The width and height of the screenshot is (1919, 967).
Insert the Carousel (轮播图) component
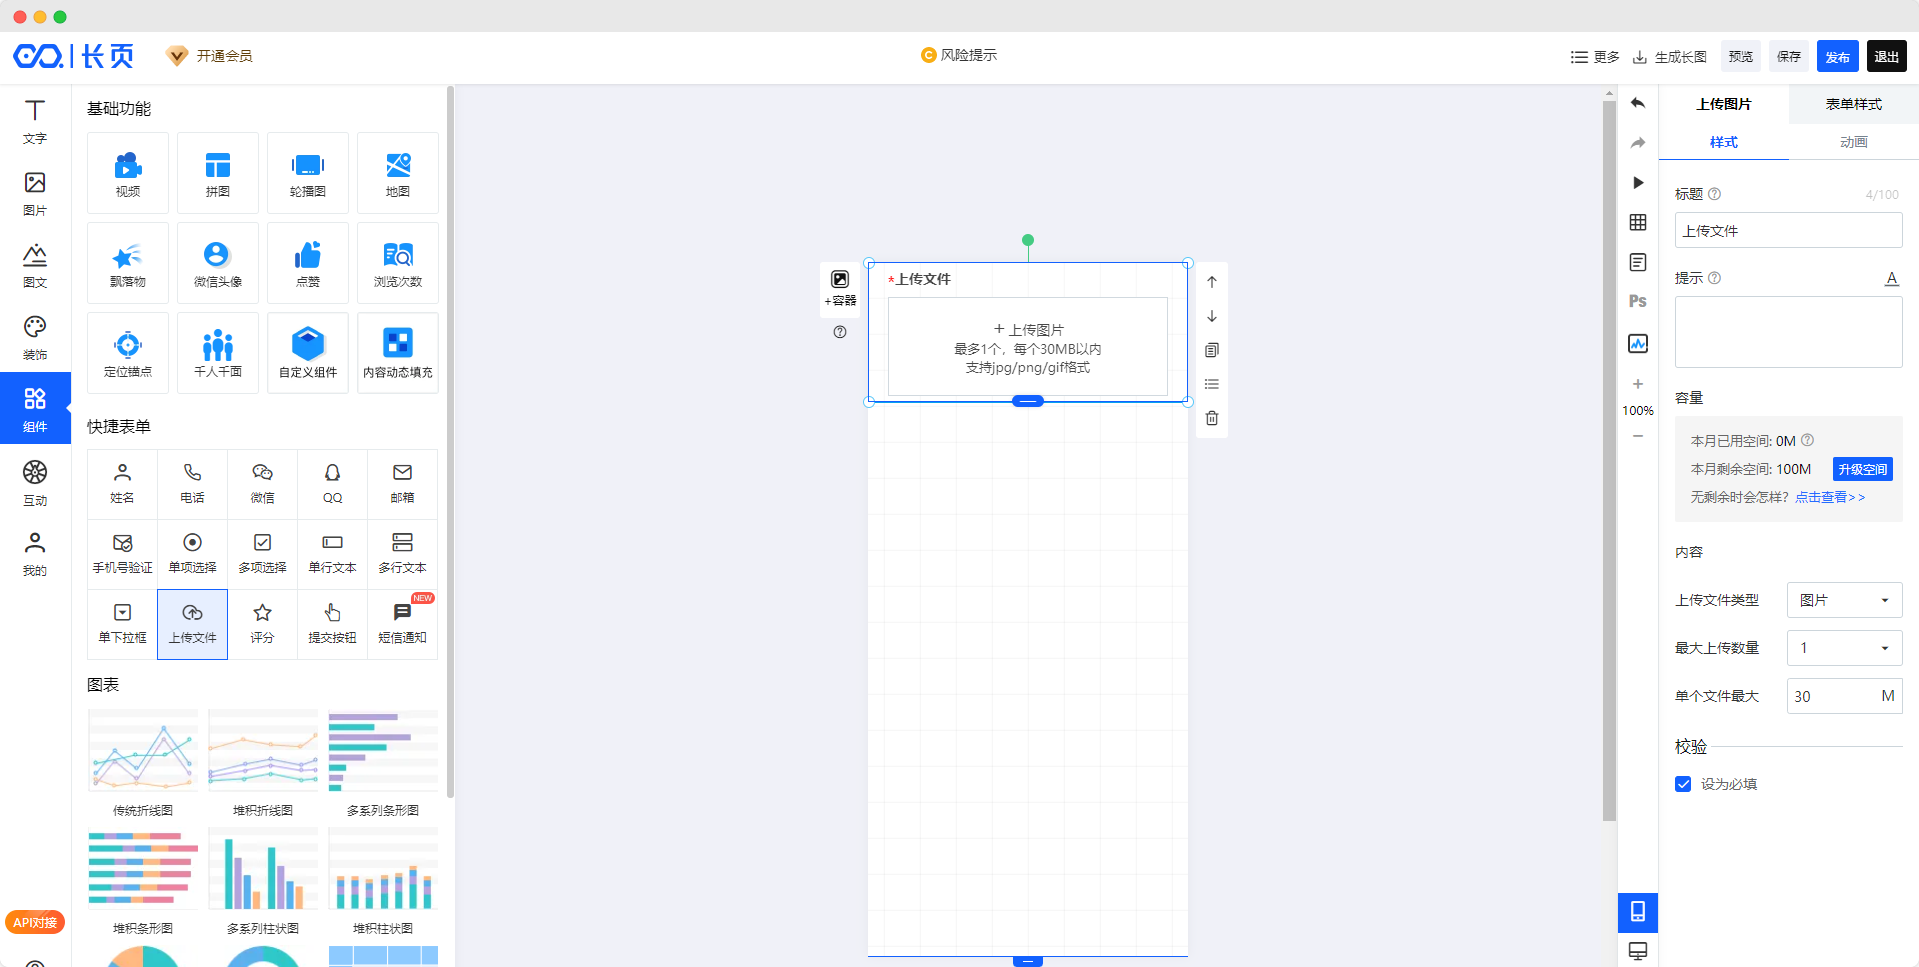(x=308, y=173)
